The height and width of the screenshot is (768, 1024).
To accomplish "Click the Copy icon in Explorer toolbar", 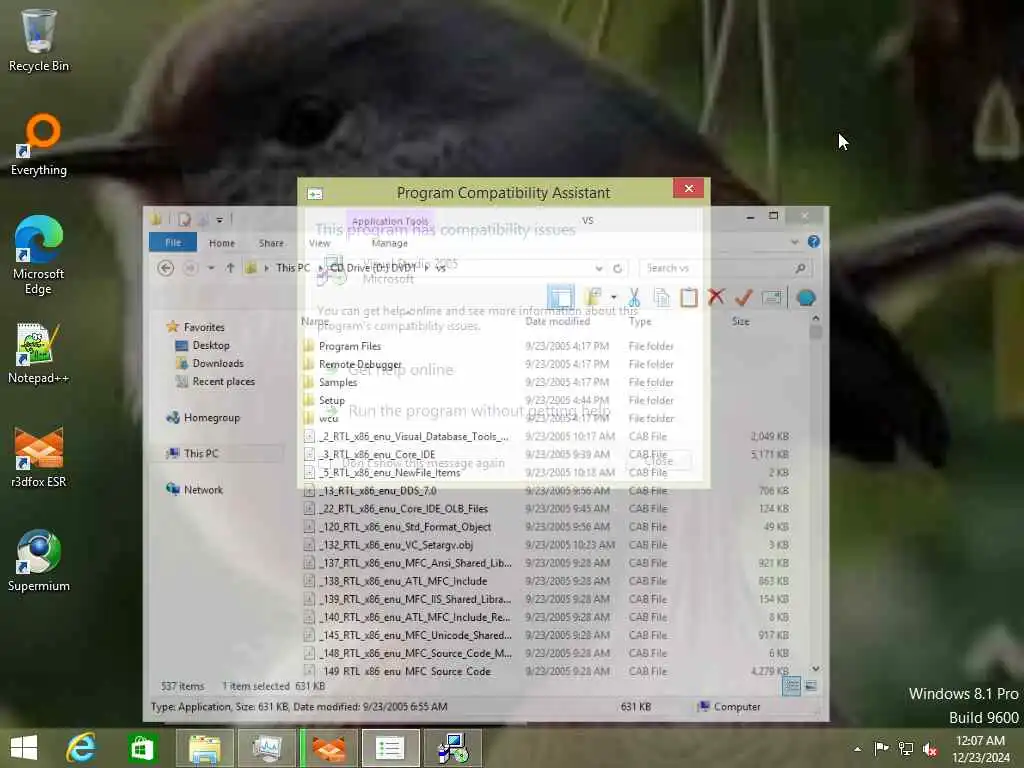I will pos(661,297).
